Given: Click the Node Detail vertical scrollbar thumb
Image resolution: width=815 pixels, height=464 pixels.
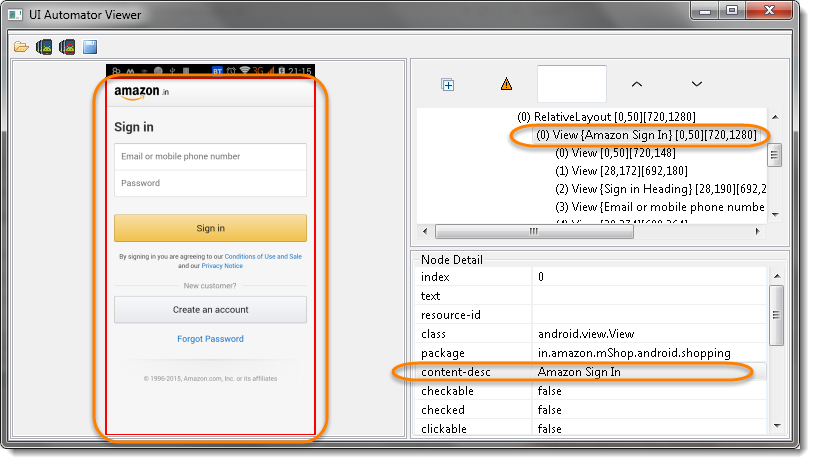Looking at the screenshot, I should coord(776,315).
